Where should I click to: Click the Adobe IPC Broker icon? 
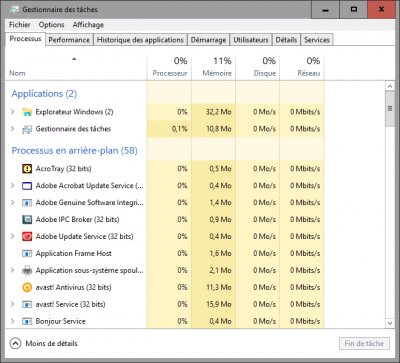(x=27, y=219)
